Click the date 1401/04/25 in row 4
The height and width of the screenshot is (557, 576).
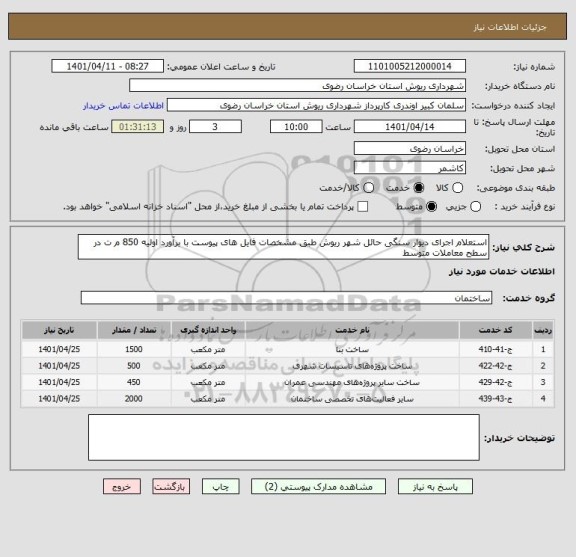59,399
